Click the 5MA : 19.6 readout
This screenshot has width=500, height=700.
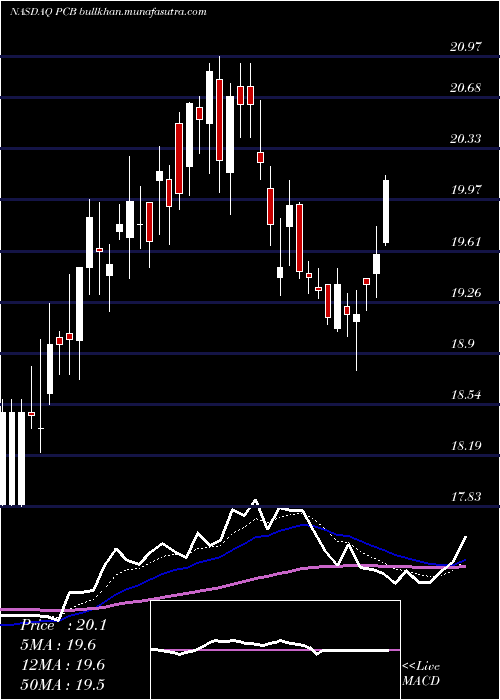58,645
